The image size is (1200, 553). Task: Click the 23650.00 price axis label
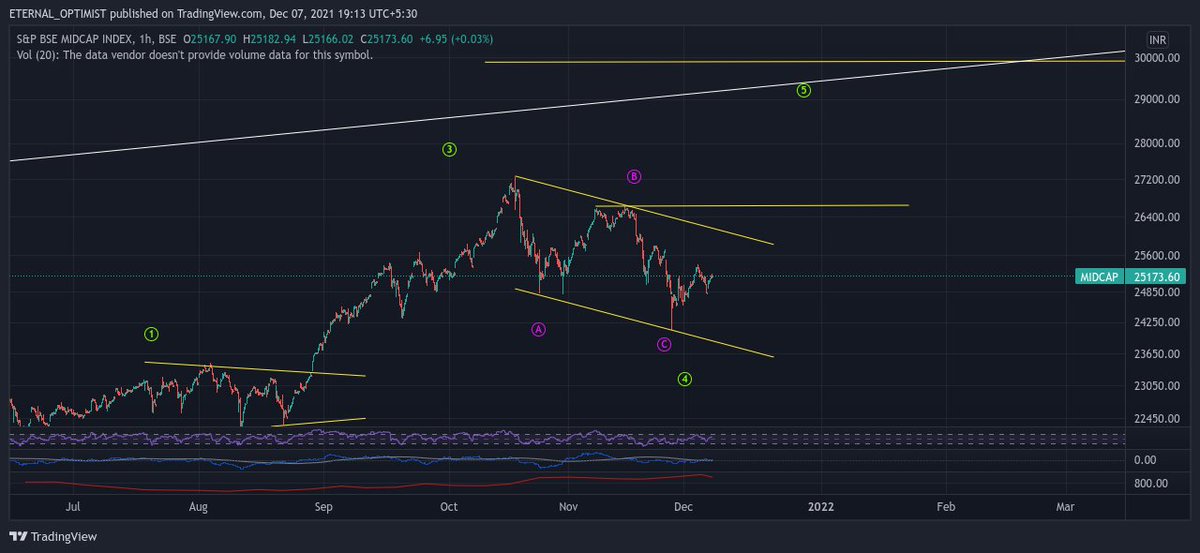pos(1155,355)
